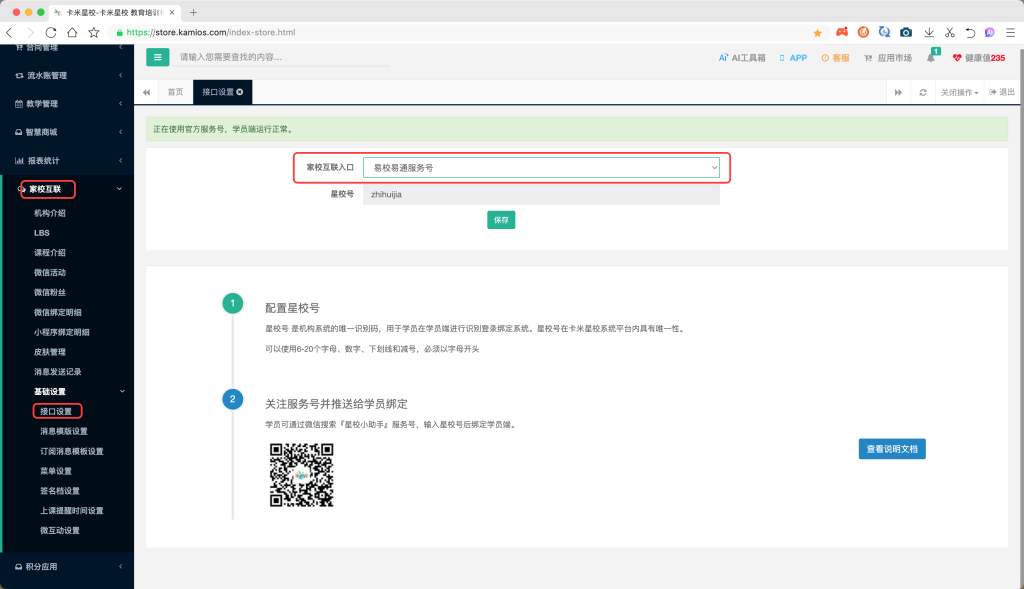Open the APP download link
1024x589 pixels.
point(793,58)
